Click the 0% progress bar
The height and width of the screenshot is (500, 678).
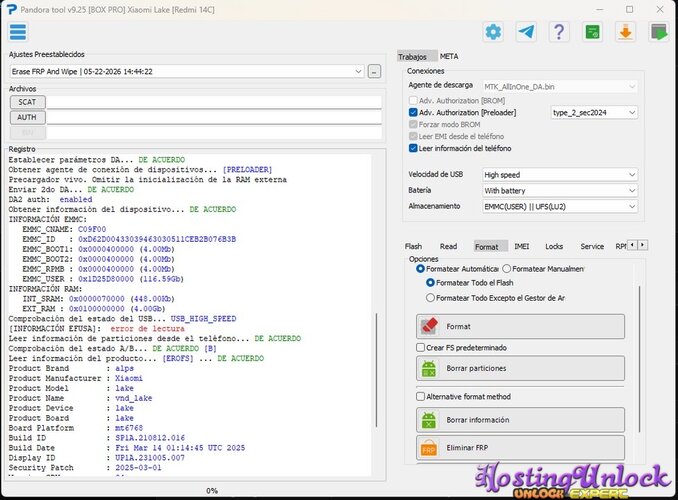point(212,490)
